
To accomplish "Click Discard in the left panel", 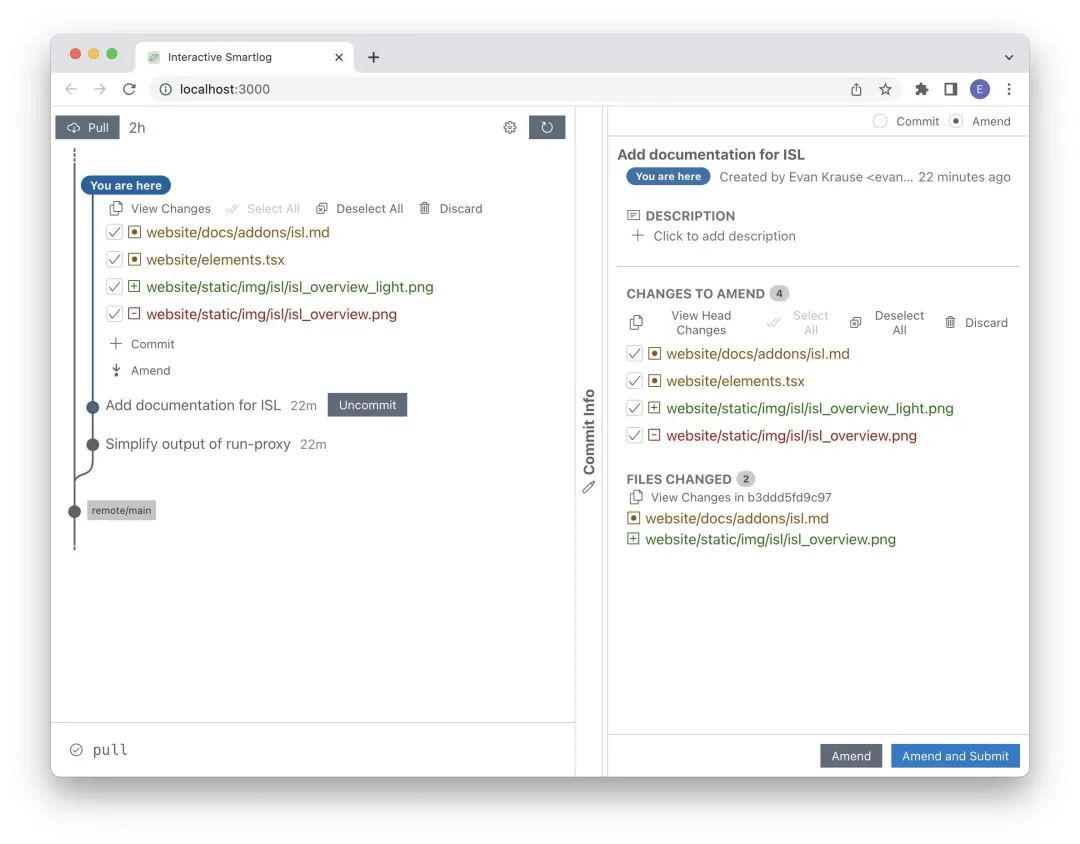I will (450, 208).
